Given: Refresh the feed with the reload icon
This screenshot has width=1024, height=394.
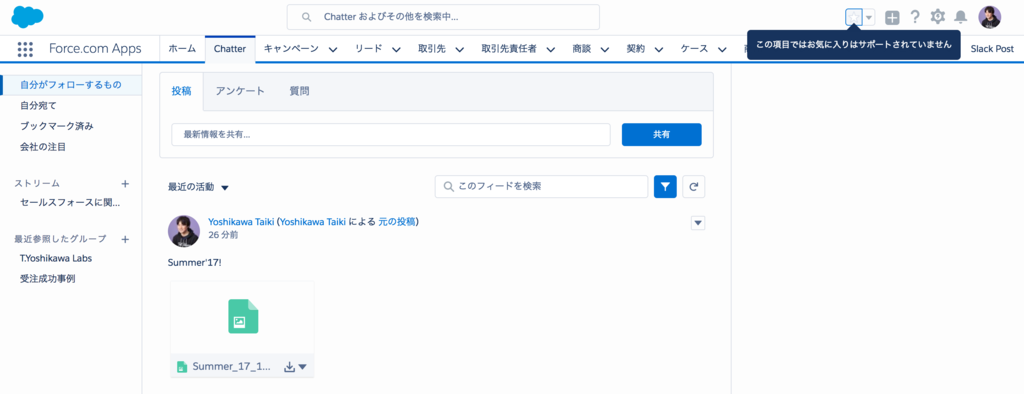Looking at the screenshot, I should pyautogui.click(x=694, y=187).
